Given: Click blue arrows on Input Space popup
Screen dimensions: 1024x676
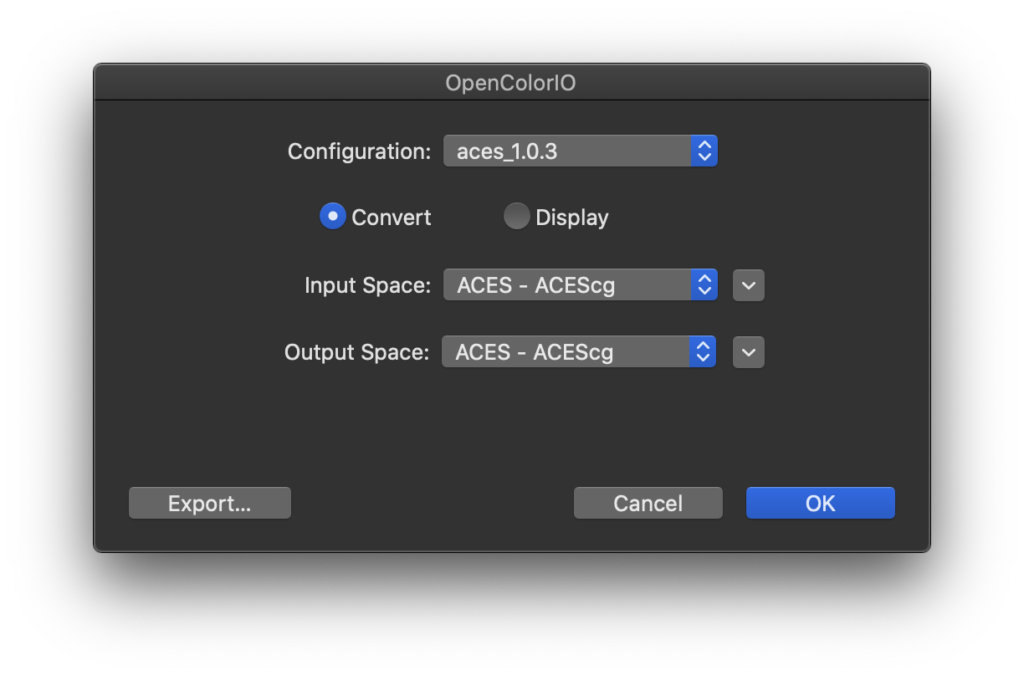Looking at the screenshot, I should pyautogui.click(x=704, y=285).
